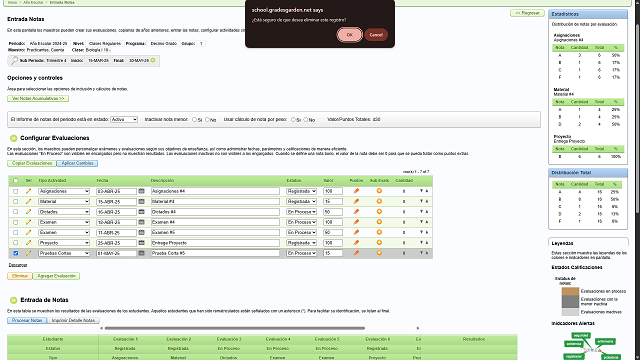
Task: Select Sí for Inactivar nota menor
Action: [194, 120]
